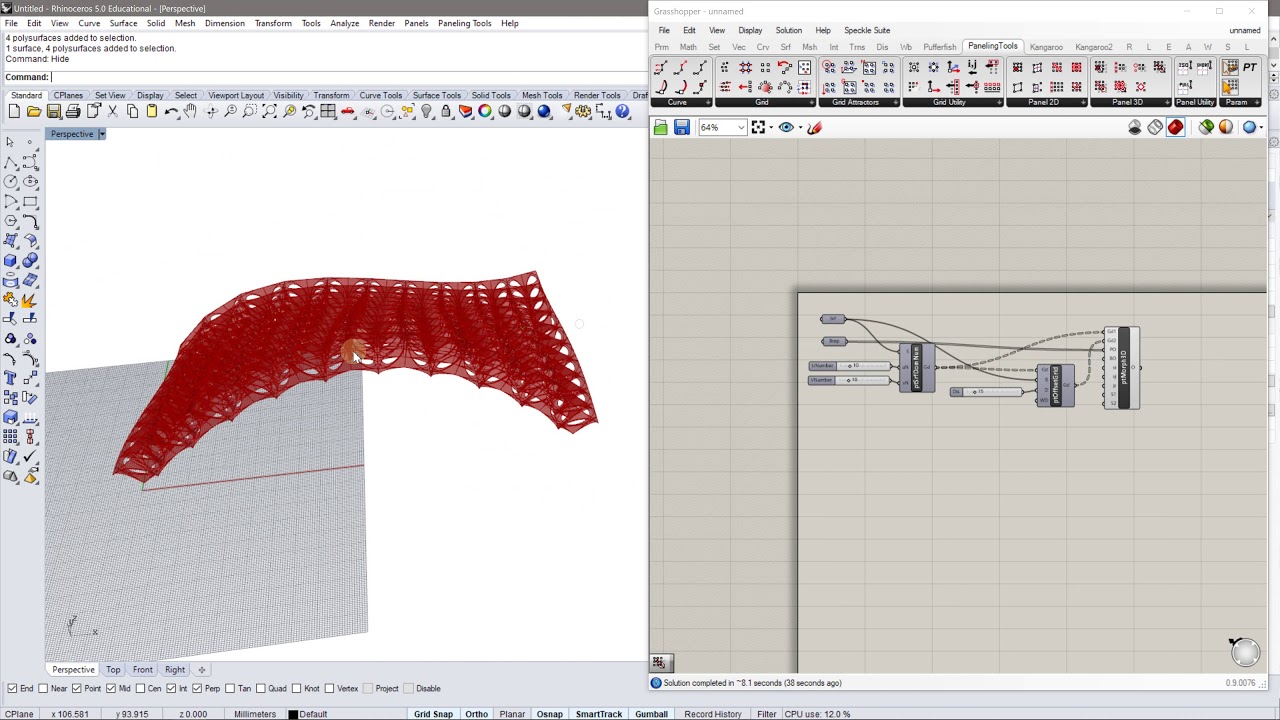Click the New file icon in Rhino toolbar
Image resolution: width=1280 pixels, height=720 pixels.
tap(14, 112)
